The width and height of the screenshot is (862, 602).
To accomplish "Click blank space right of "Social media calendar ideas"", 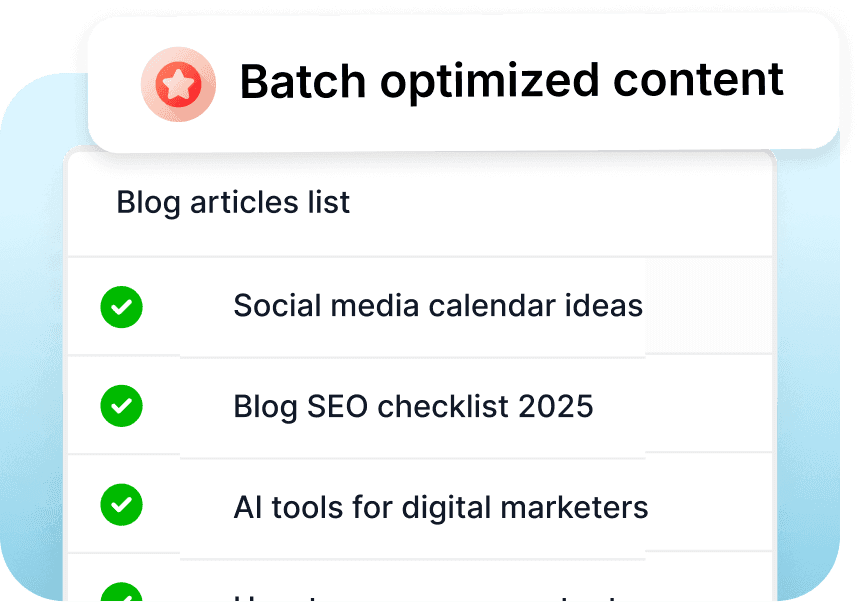I will point(708,306).
